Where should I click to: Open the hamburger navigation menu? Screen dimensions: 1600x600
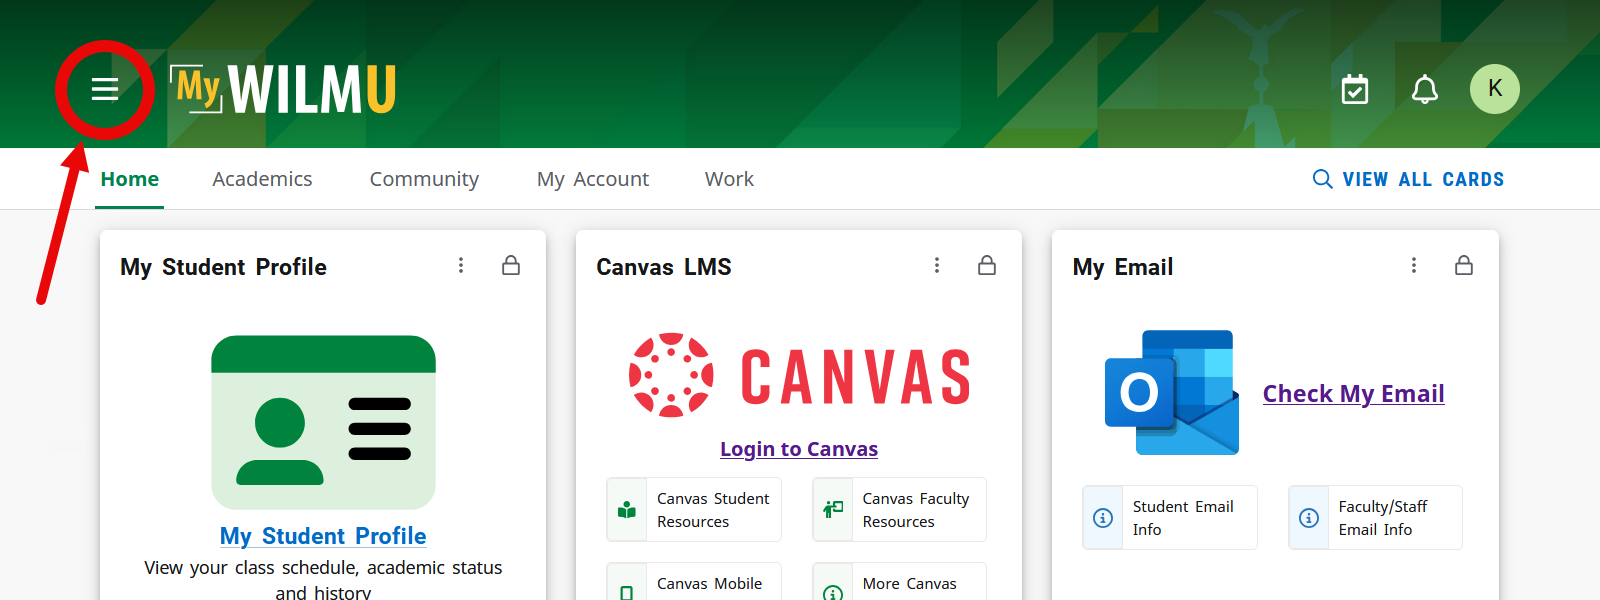coord(105,89)
